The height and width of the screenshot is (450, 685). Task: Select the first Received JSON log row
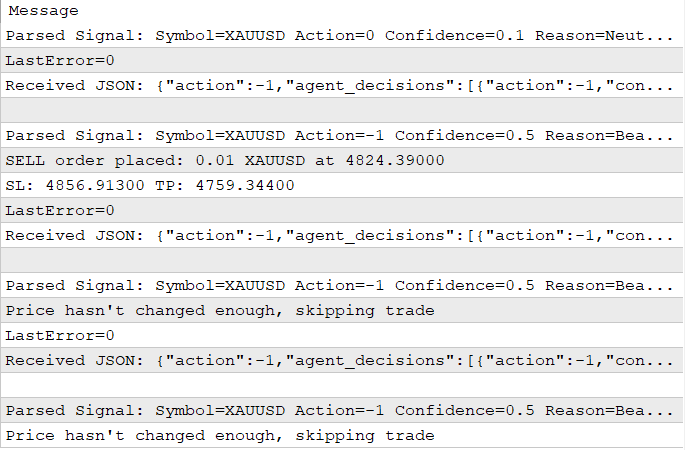click(339, 85)
